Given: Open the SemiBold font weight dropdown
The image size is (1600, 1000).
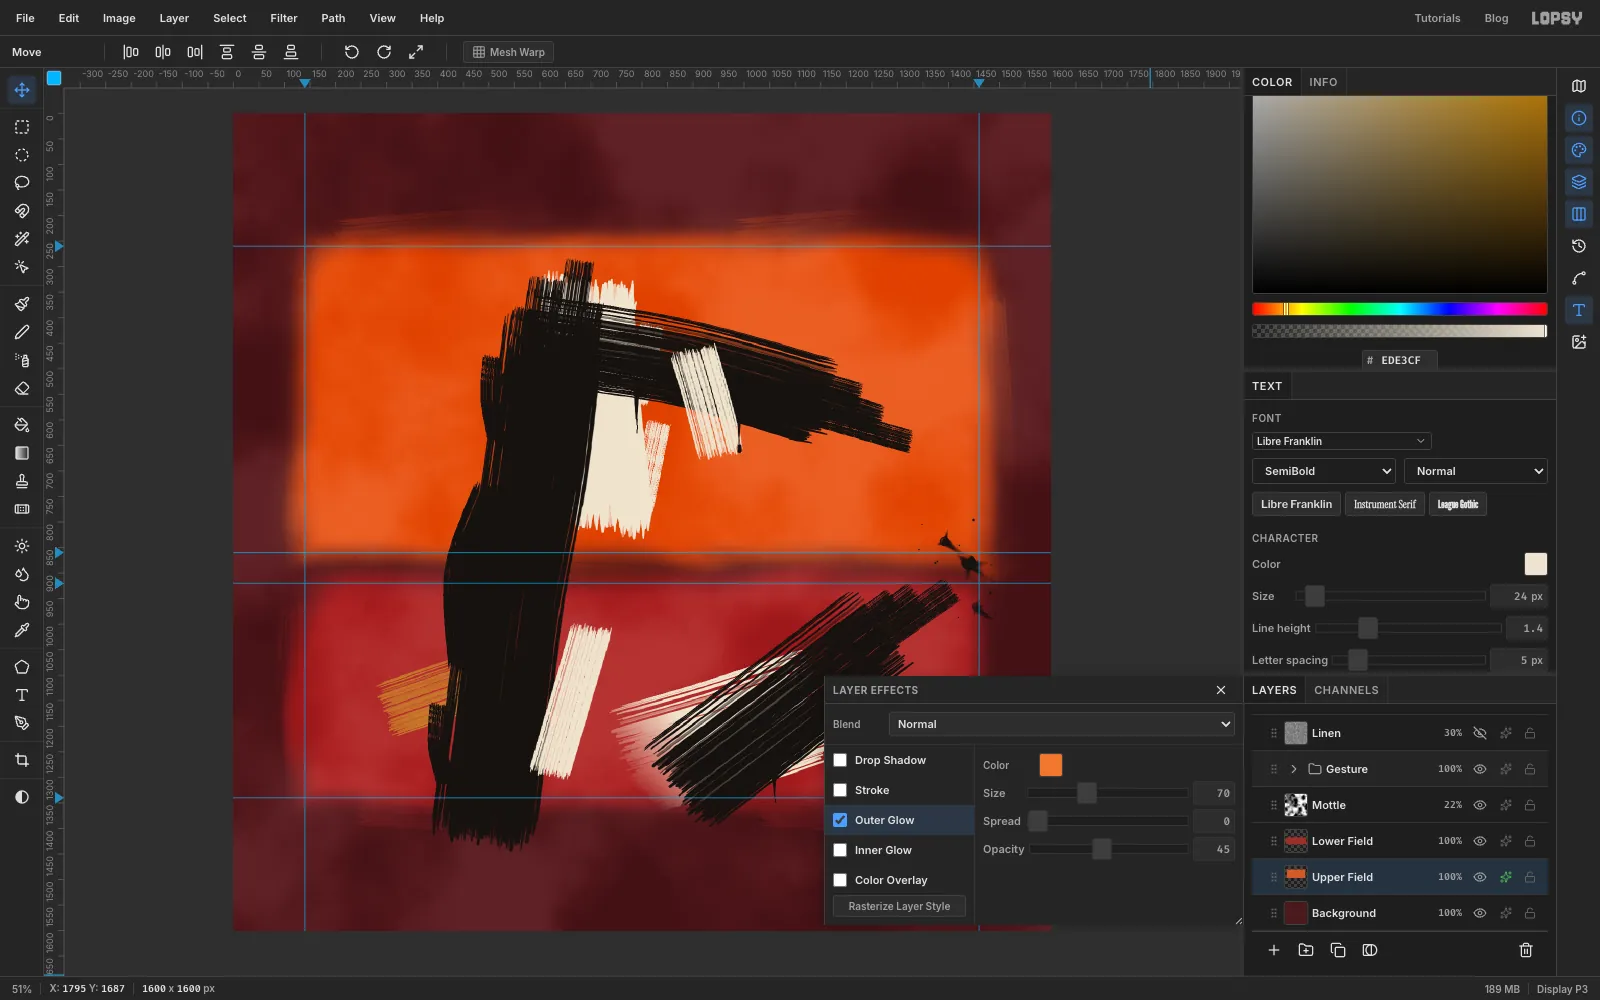Looking at the screenshot, I should 1324,471.
